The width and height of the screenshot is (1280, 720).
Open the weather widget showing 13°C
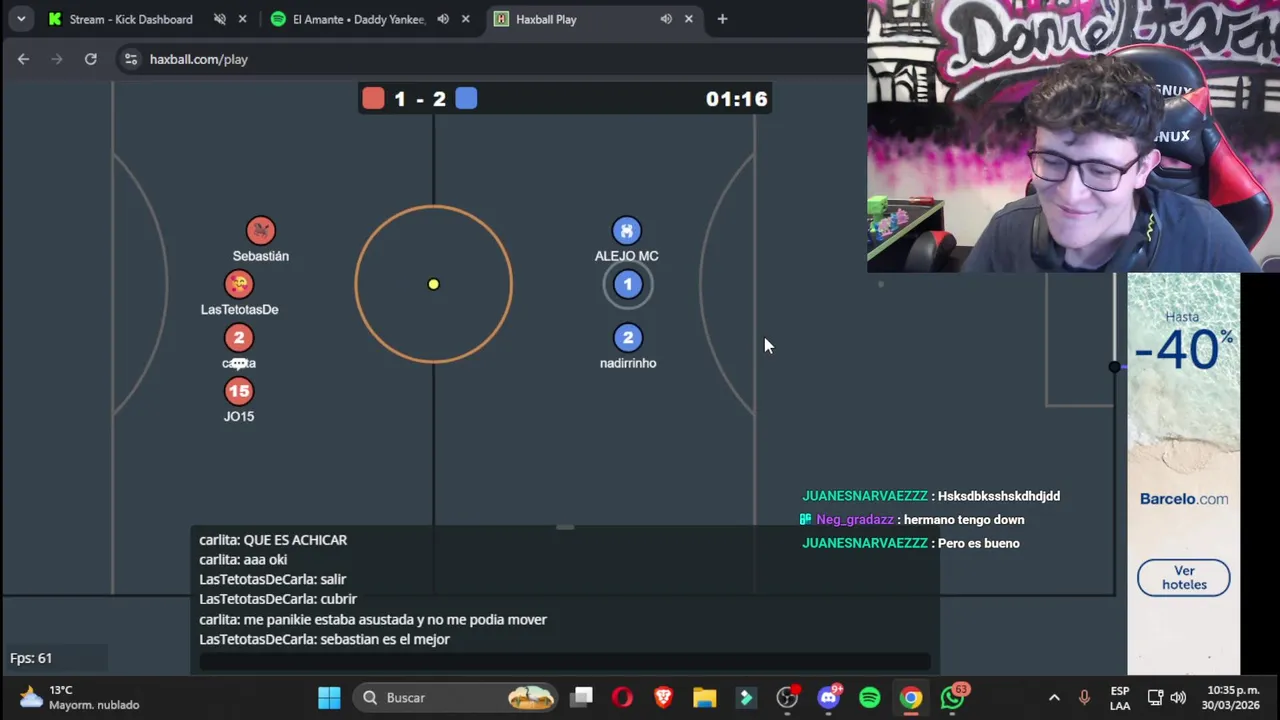coord(80,697)
